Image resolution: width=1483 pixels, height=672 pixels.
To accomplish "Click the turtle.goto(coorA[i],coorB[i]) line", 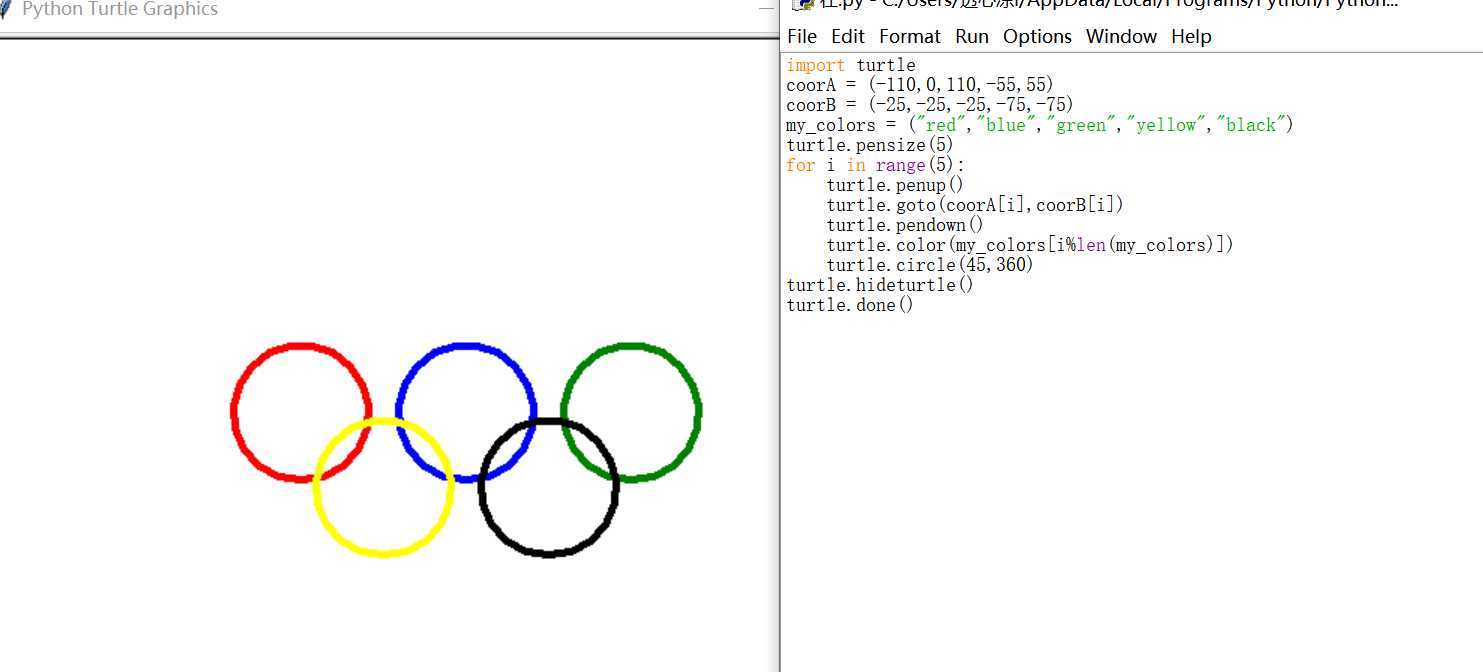I will pos(975,205).
